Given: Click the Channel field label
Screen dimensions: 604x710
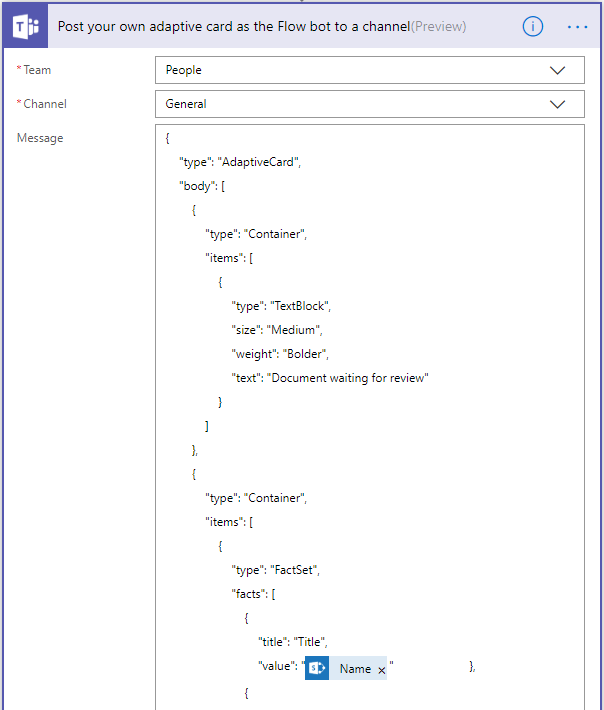Looking at the screenshot, I should 45,104.
